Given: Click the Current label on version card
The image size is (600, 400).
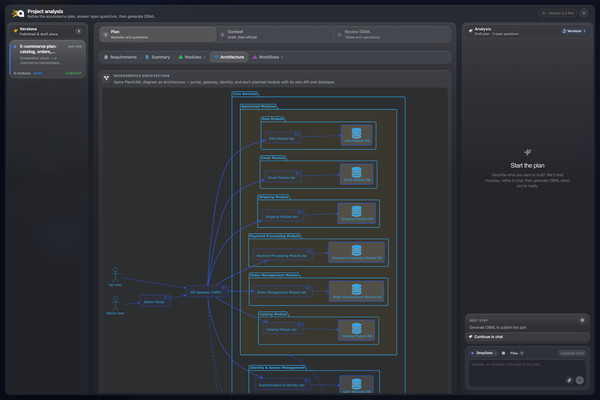Looking at the screenshot, I should [73, 73].
